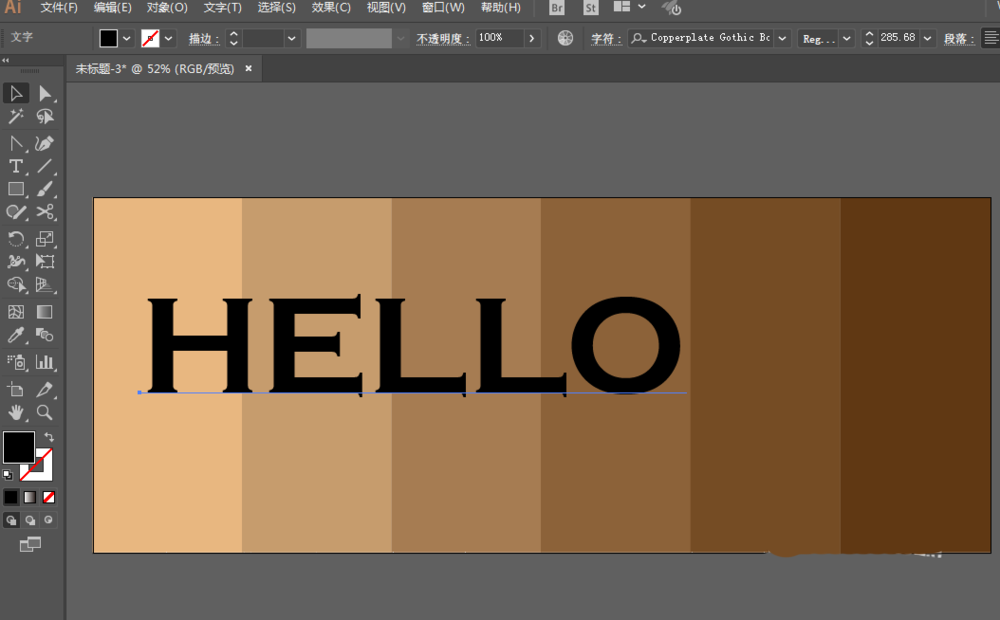This screenshot has height=620, width=1000.
Task: Select the Zoom magnifier tool
Action: (45, 412)
